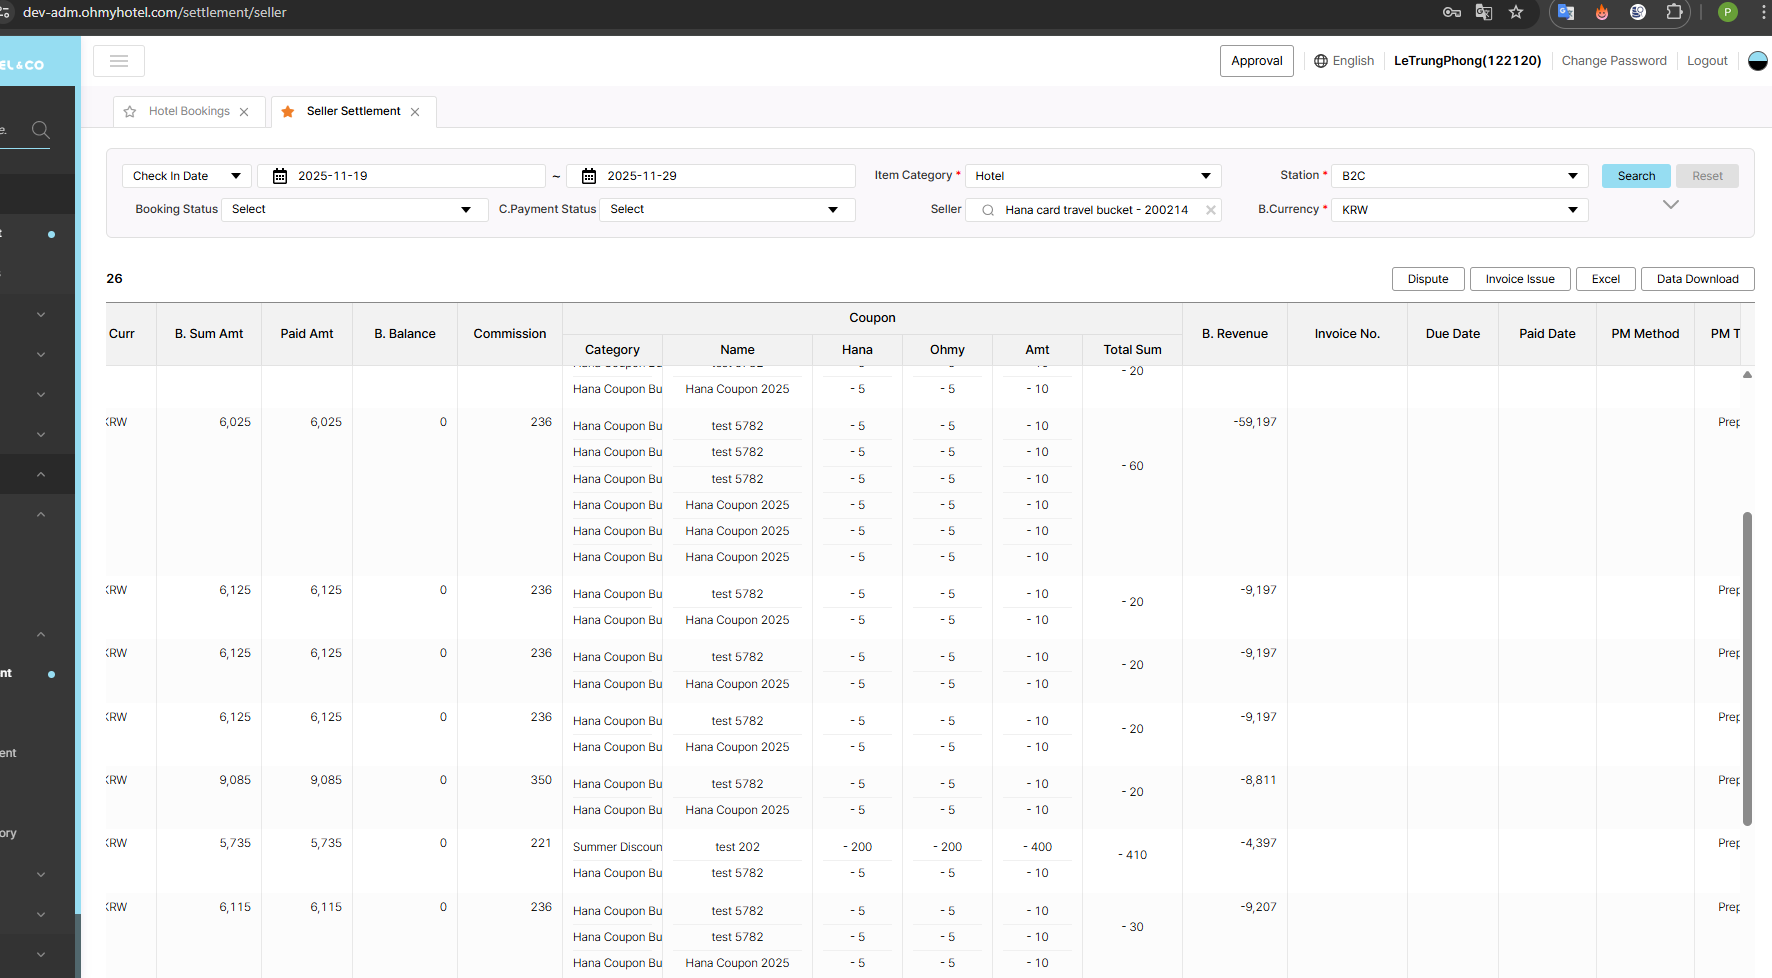Image resolution: width=1772 pixels, height=978 pixels.
Task: Open the Booking Status dropdown
Action: point(352,210)
